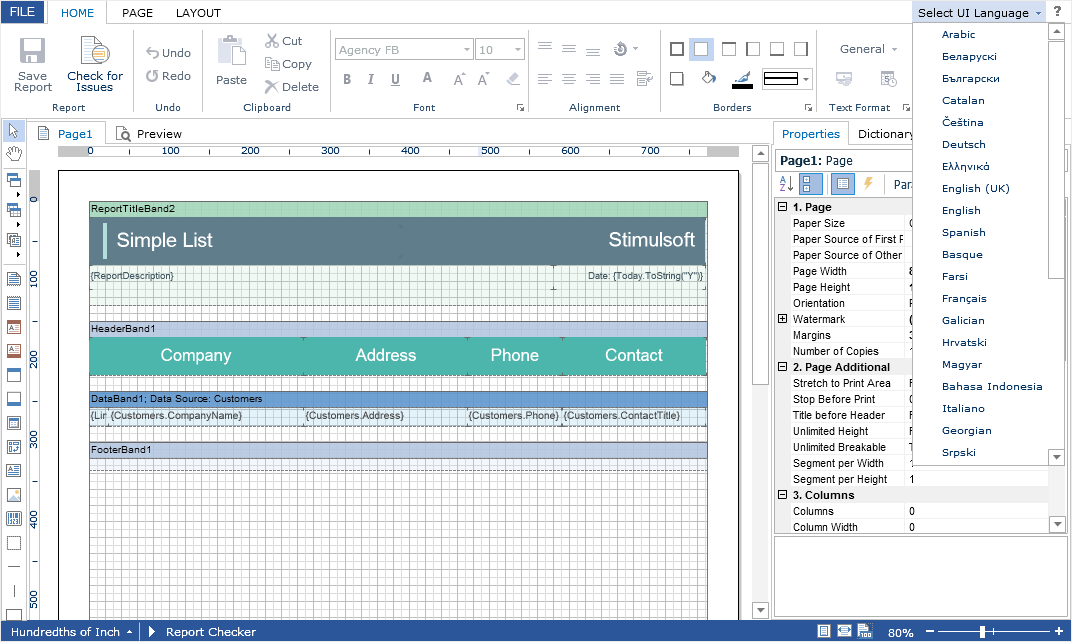Expand the Watermark property group
The height and width of the screenshot is (642, 1072).
[x=782, y=319]
